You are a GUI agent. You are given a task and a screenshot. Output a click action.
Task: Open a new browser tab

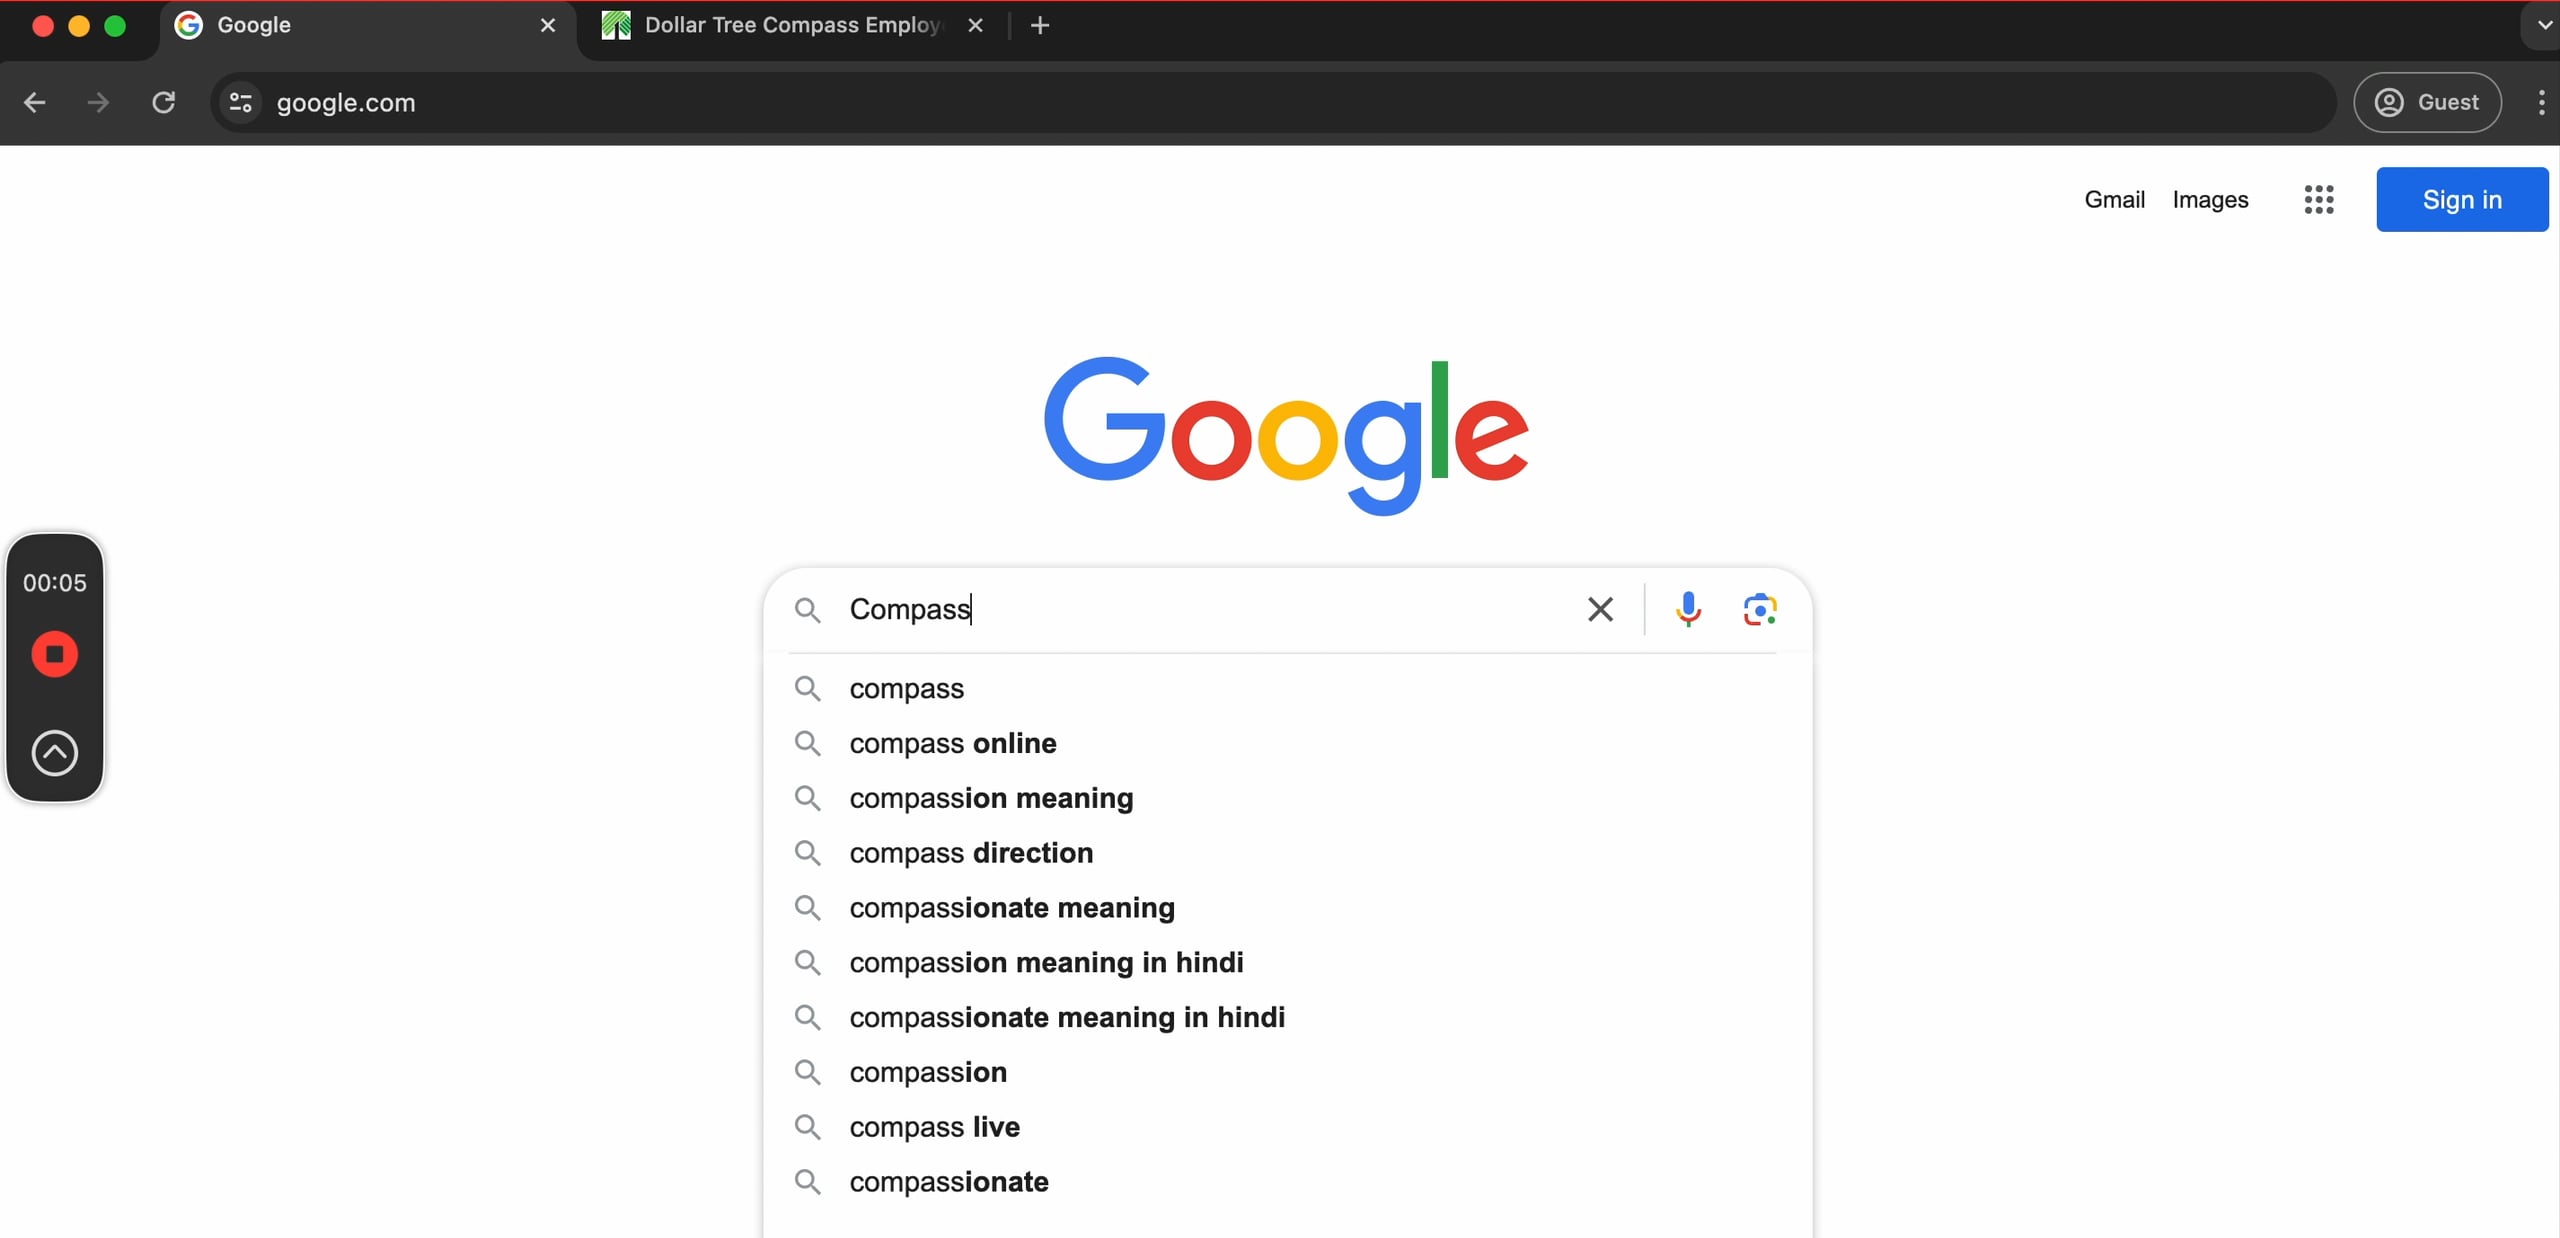[1040, 25]
